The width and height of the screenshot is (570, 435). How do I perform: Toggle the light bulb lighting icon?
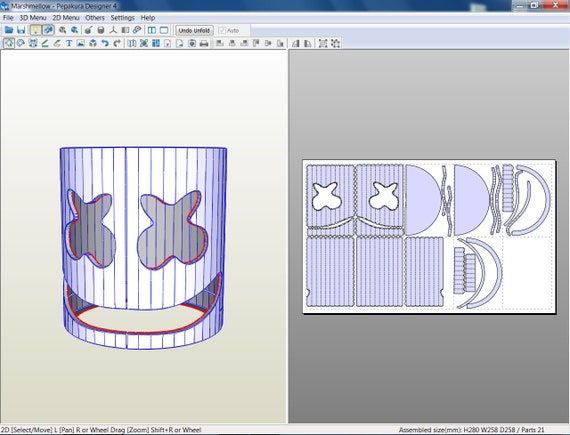click(x=36, y=30)
